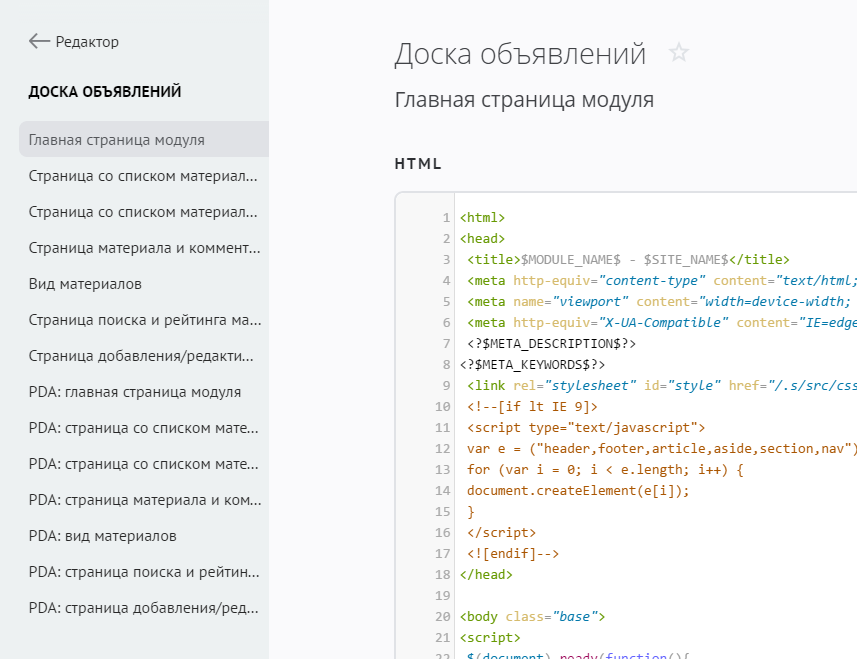Open first Страница со списком материалов item
This screenshot has width=857, height=659.
pos(143,176)
